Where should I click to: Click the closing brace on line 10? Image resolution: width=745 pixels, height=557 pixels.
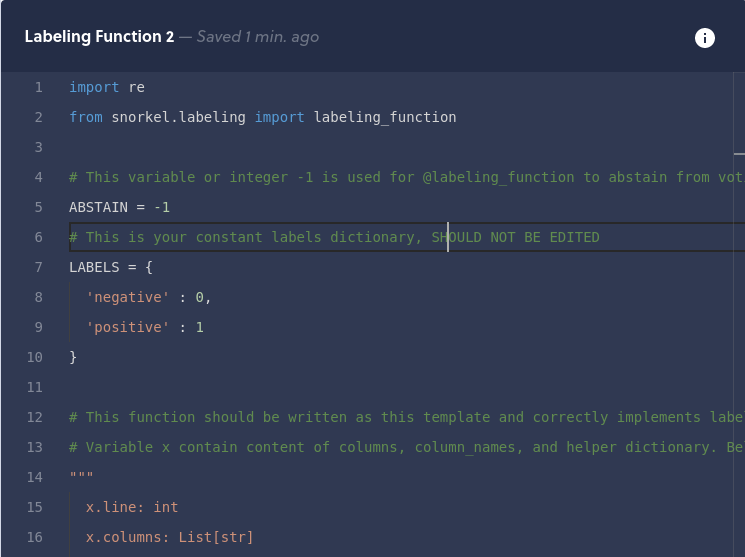pyautogui.click(x=73, y=357)
